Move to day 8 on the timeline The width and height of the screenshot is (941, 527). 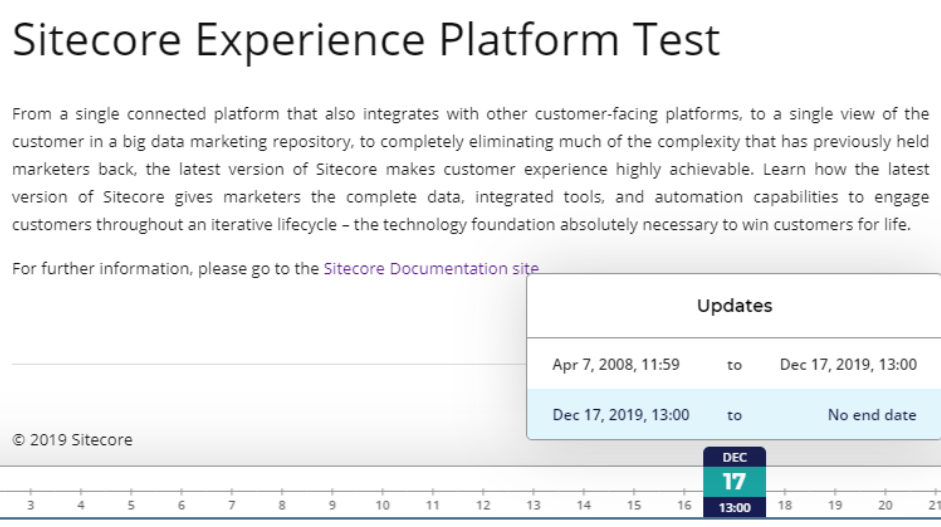click(282, 505)
